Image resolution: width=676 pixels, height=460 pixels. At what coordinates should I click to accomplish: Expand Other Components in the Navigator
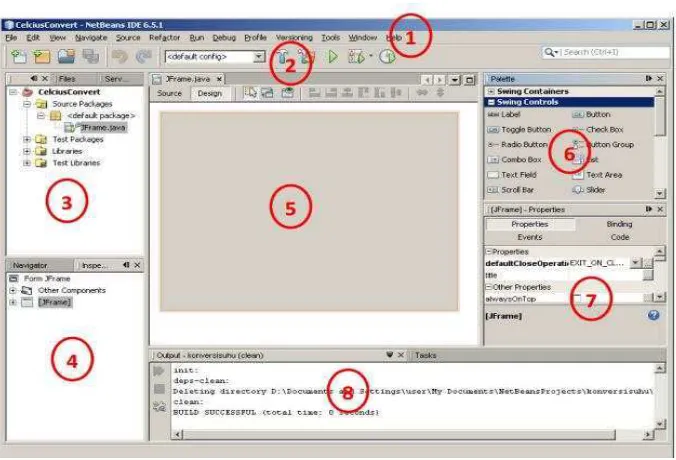click(x=13, y=290)
